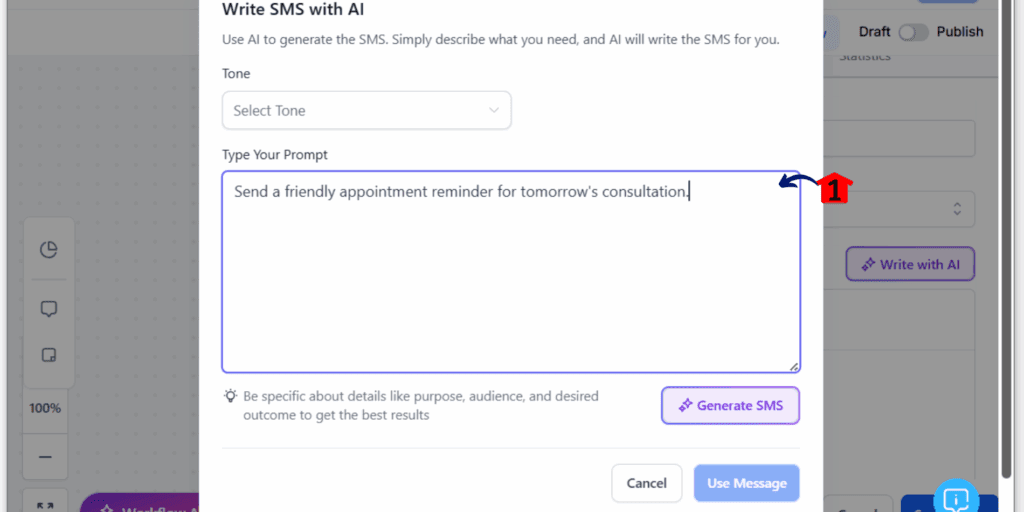Toggle the Draft/Publish switch

tap(913, 32)
